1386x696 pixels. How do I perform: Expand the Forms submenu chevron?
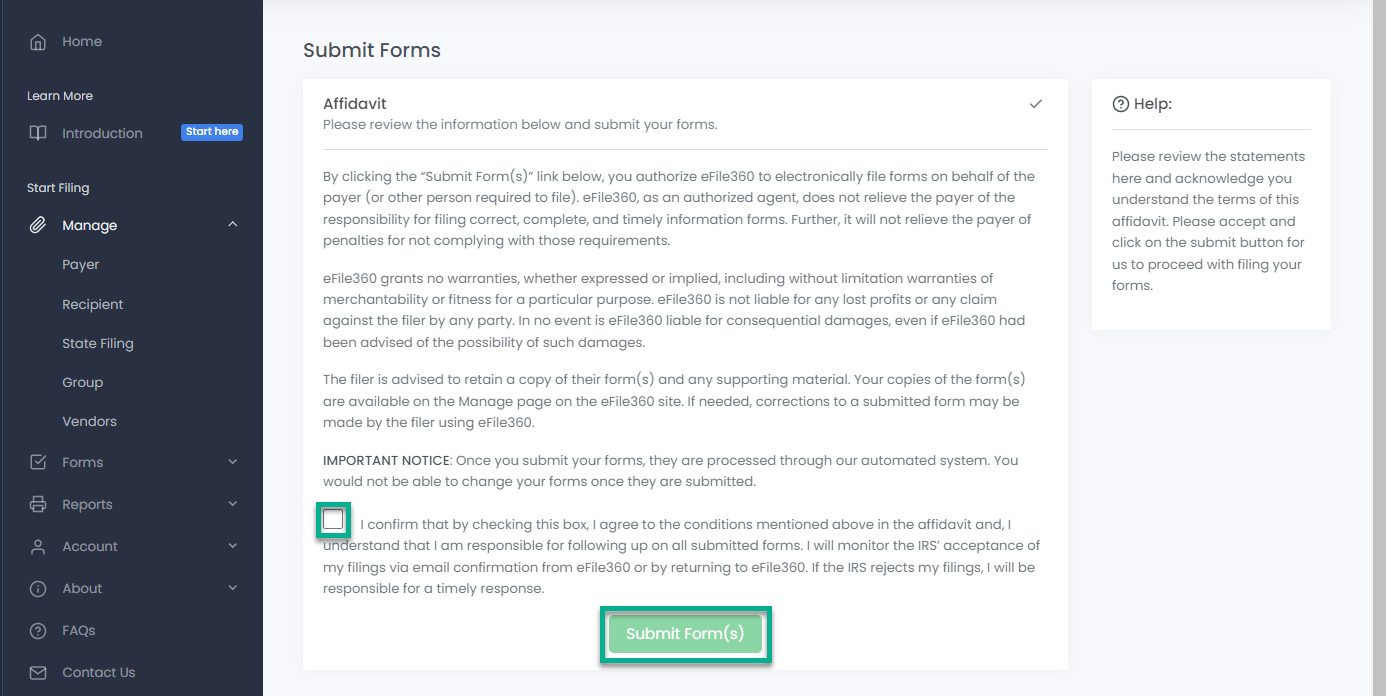233,462
